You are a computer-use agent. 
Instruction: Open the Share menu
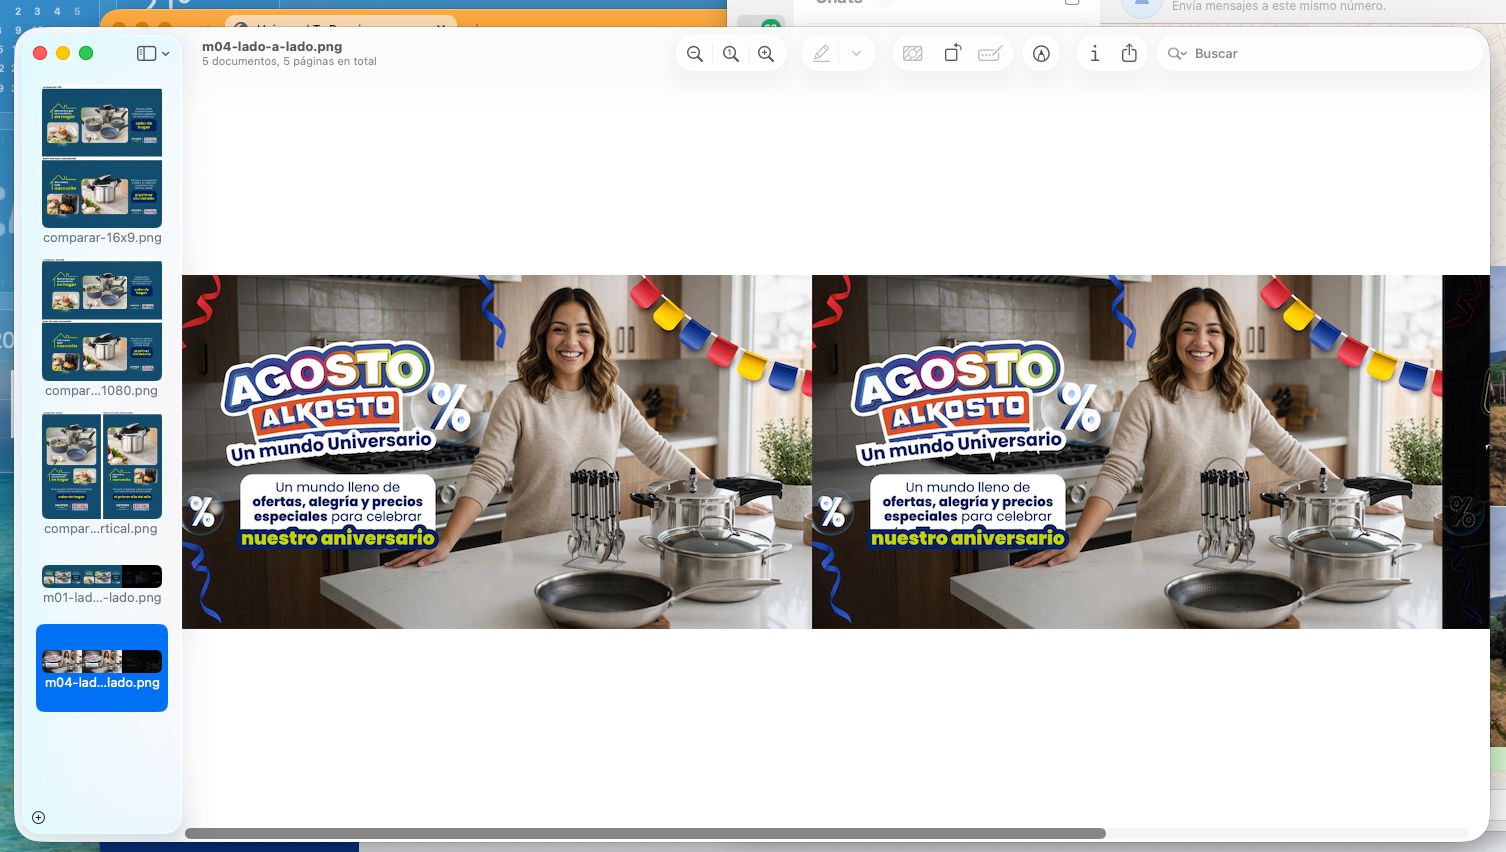coord(1129,54)
